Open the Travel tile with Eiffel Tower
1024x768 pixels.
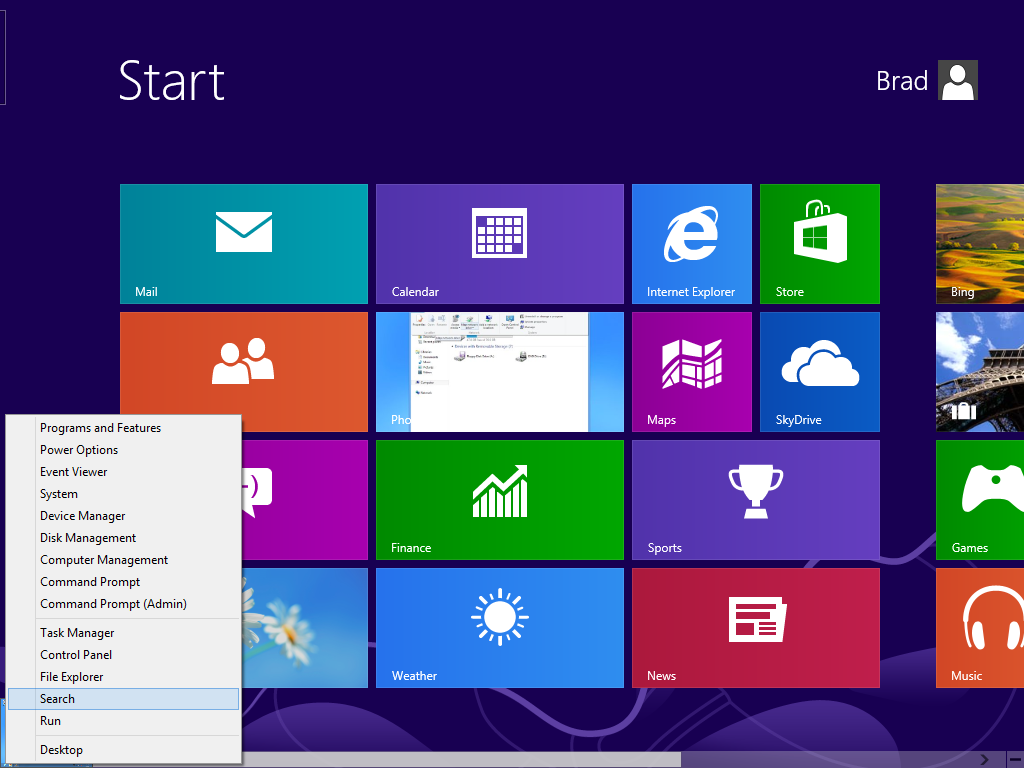980,372
